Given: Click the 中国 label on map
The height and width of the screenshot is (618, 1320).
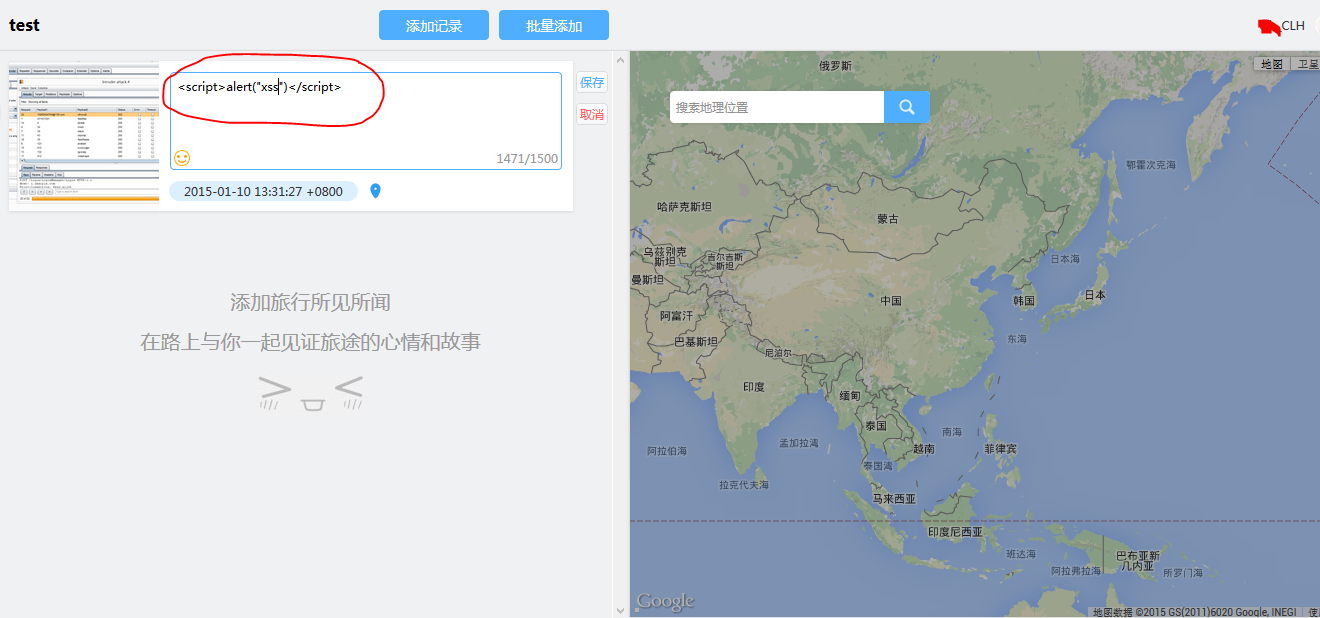Looking at the screenshot, I should coord(890,300).
